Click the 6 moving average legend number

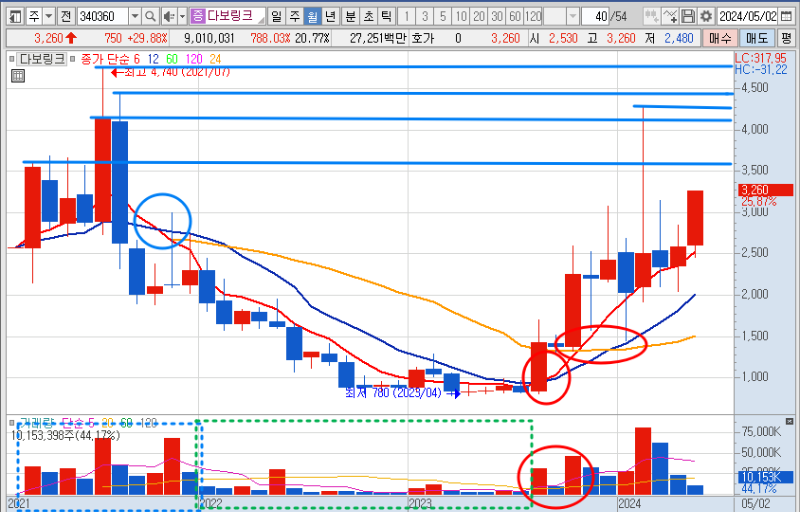(136, 59)
